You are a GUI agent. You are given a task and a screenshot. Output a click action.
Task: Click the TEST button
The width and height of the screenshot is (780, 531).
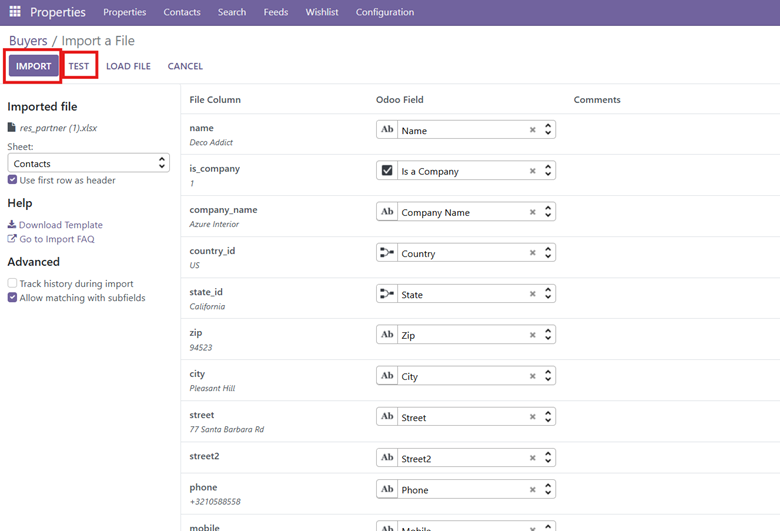pyautogui.click(x=79, y=66)
